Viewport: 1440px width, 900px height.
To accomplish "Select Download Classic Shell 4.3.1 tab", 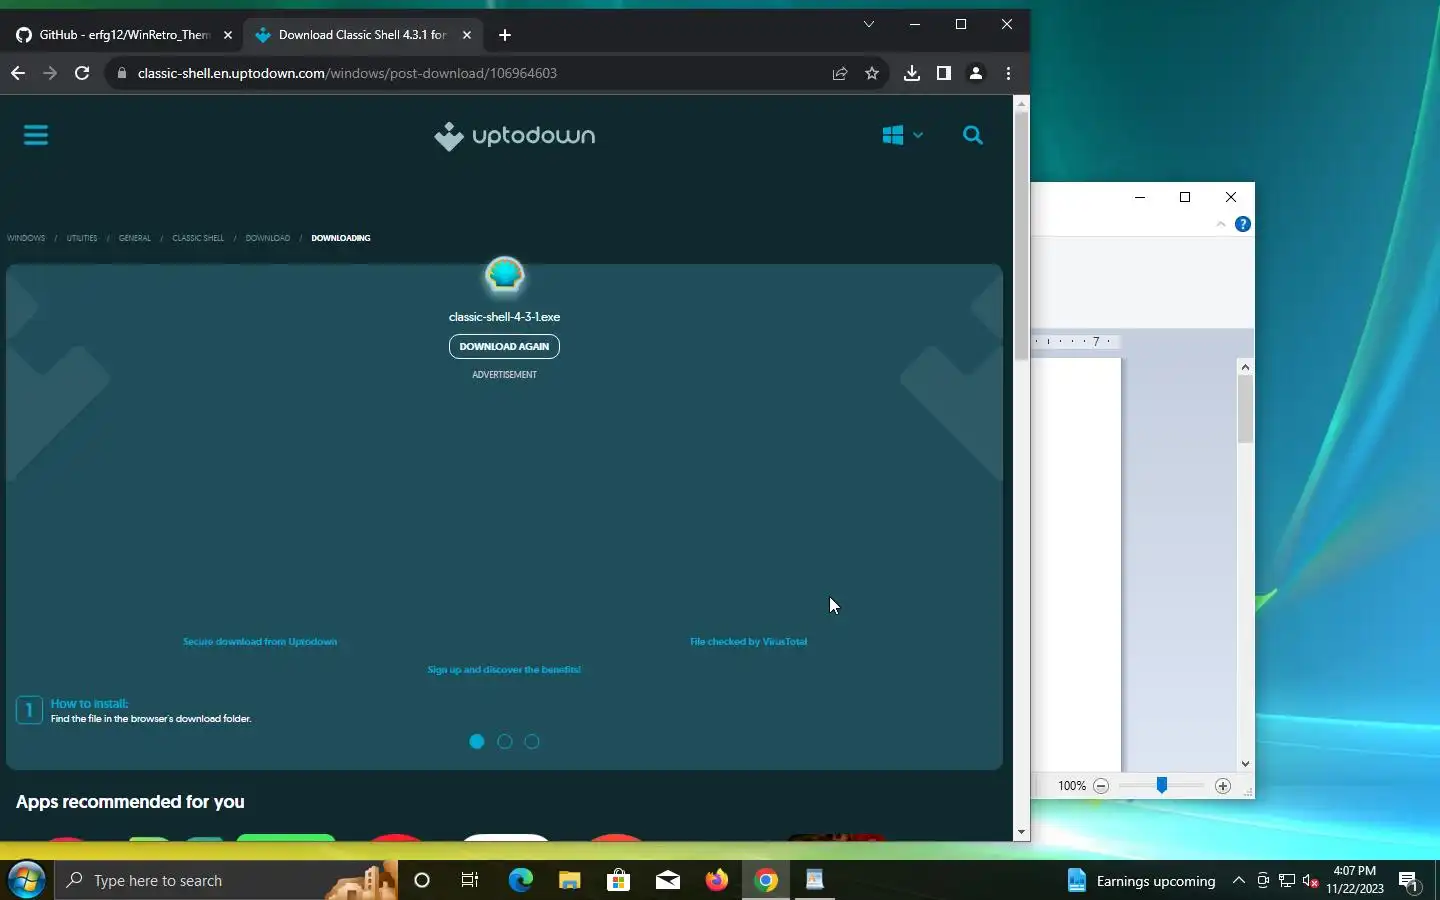I will tap(363, 35).
